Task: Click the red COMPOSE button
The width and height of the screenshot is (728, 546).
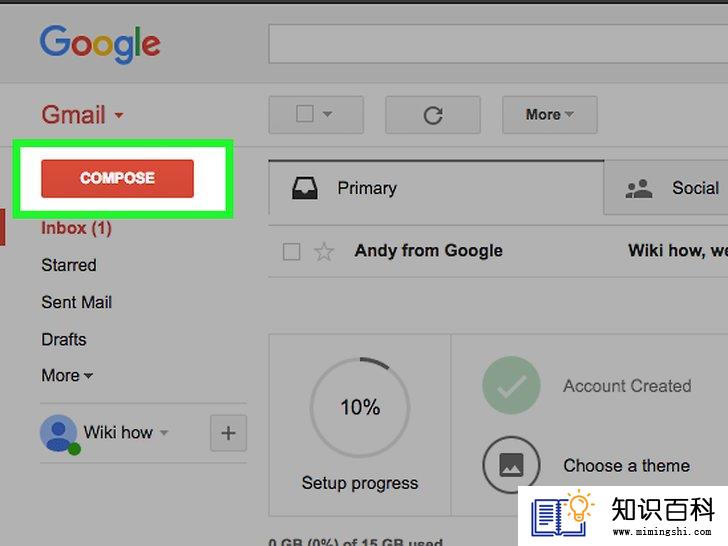Action: click(x=117, y=178)
